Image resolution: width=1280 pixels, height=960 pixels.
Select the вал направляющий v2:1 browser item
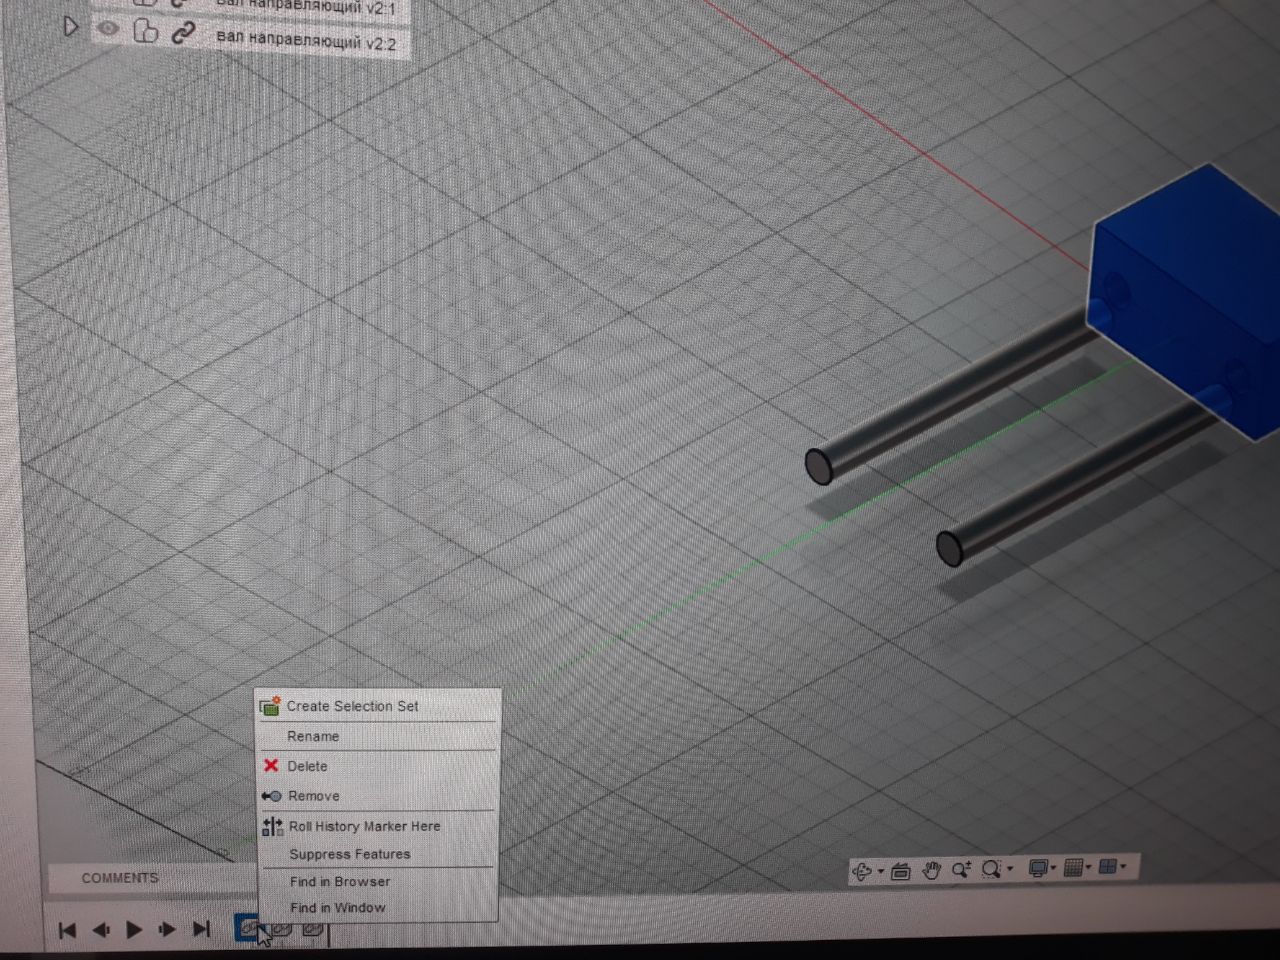click(306, 7)
